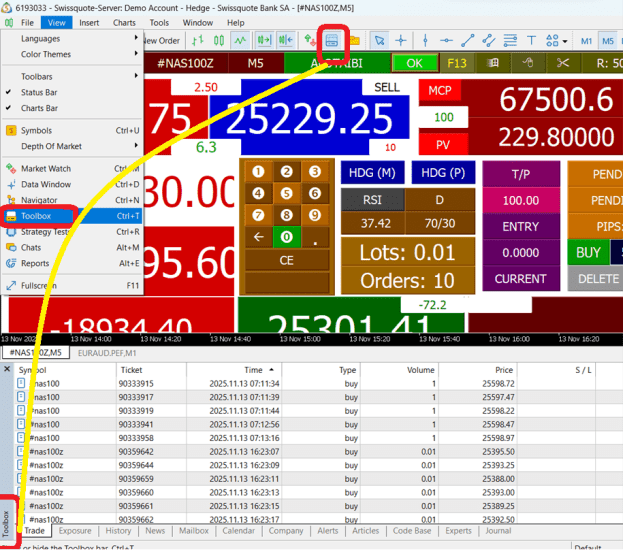Open the Charts menu
This screenshot has width=625, height=552.
coord(124,23)
